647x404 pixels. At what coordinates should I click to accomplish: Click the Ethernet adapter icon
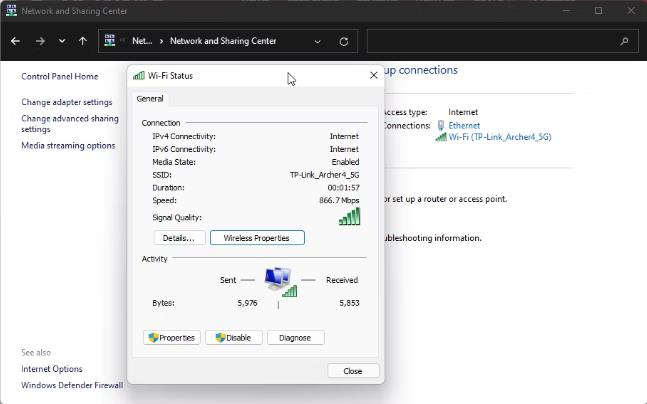[x=441, y=125]
